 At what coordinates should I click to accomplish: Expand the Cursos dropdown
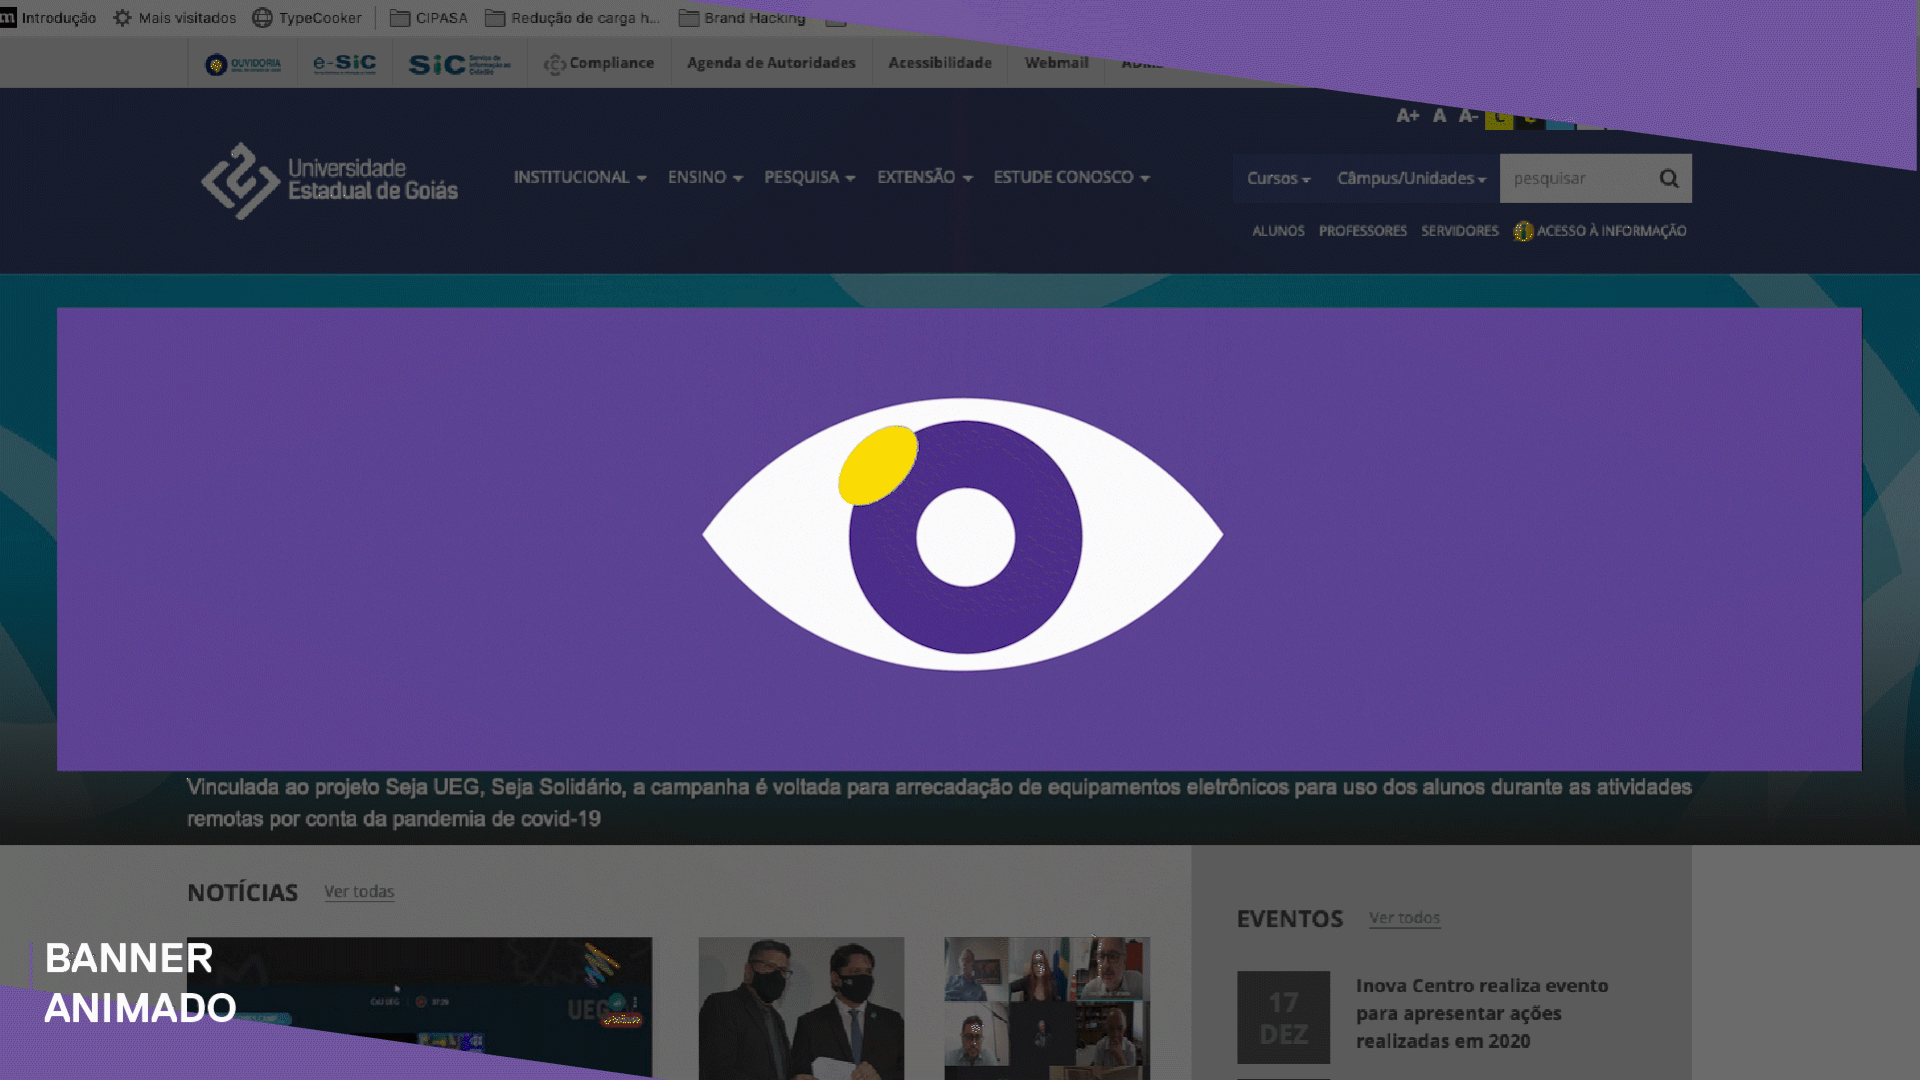[1278, 178]
